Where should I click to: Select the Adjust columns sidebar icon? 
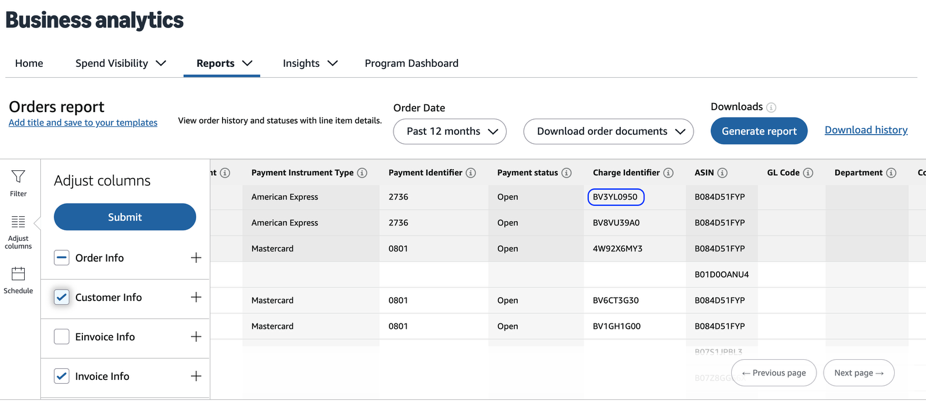(18, 222)
